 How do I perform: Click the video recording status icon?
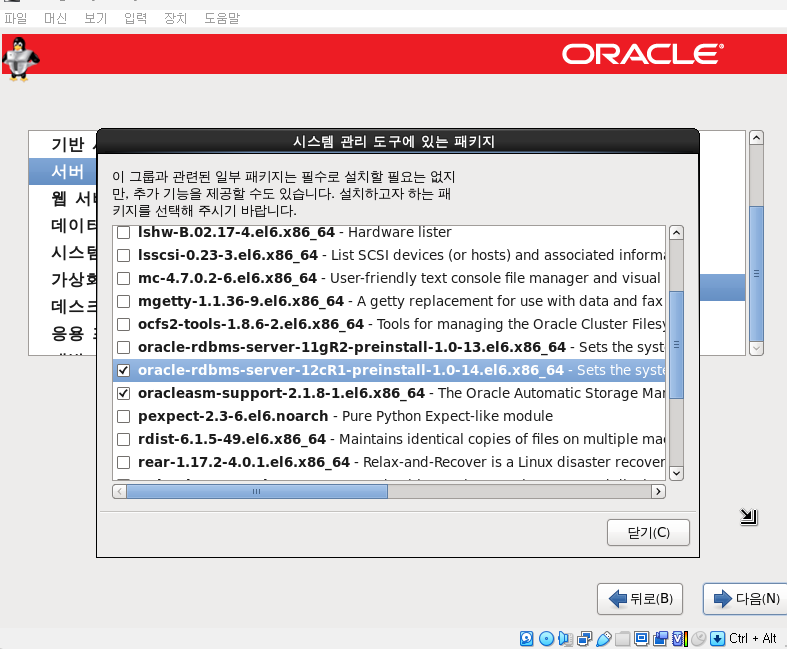pos(661,638)
